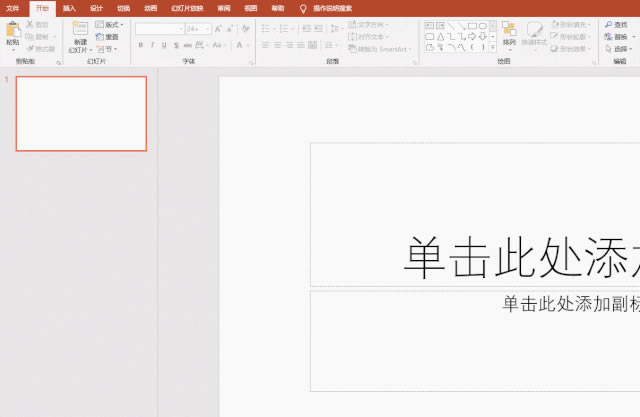
Task: Click the Cut scissors icon
Action: (x=29, y=24)
